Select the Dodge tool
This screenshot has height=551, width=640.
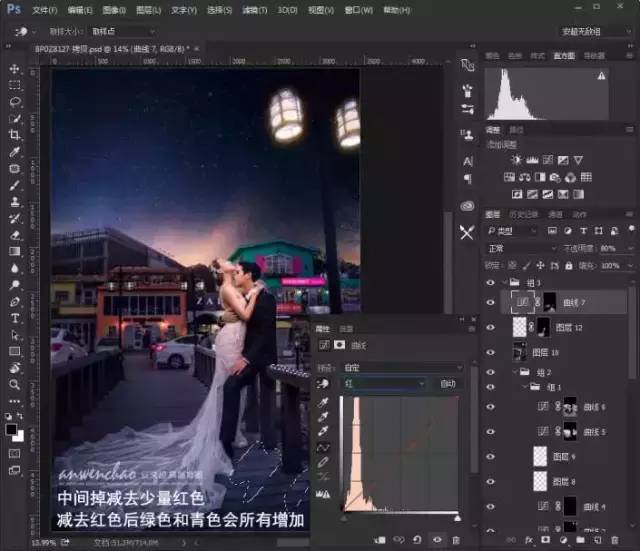(x=15, y=285)
